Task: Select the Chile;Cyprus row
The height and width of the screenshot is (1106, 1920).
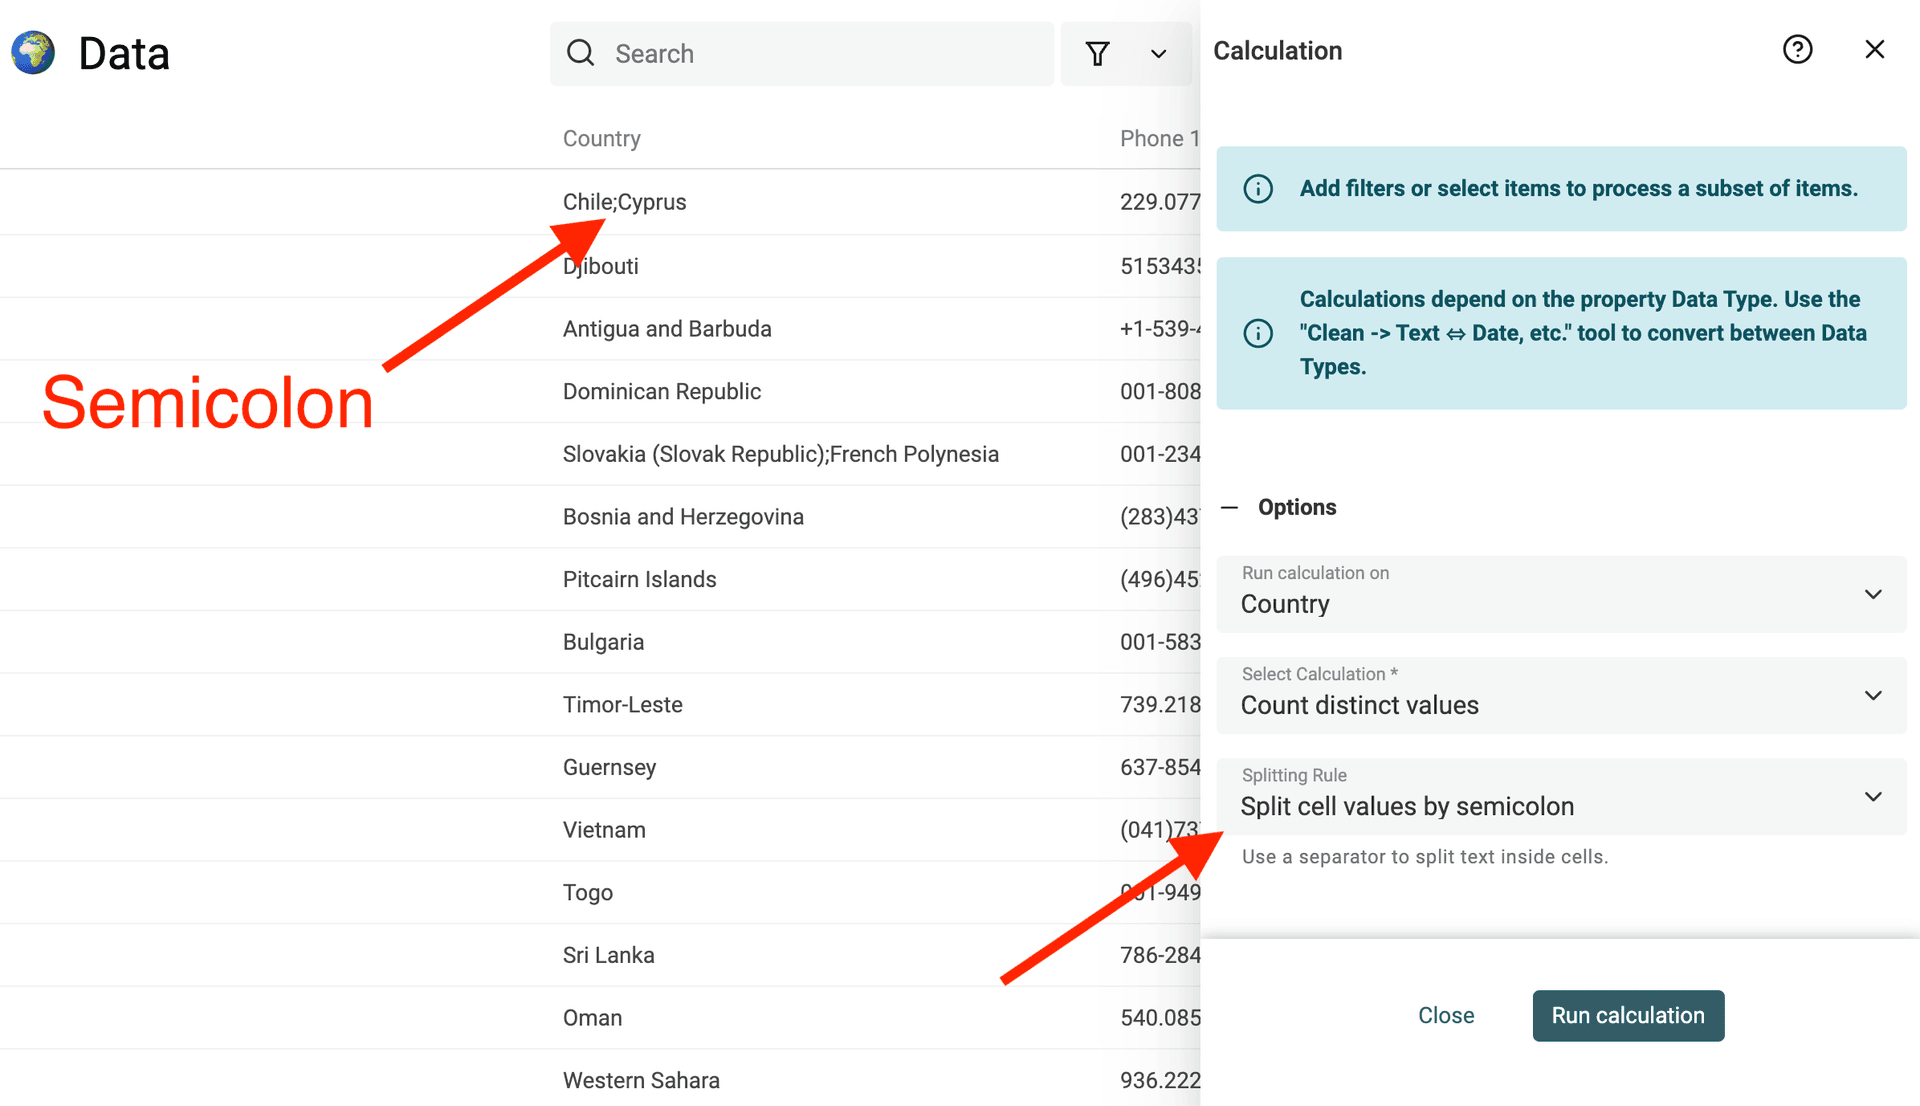Action: click(624, 201)
